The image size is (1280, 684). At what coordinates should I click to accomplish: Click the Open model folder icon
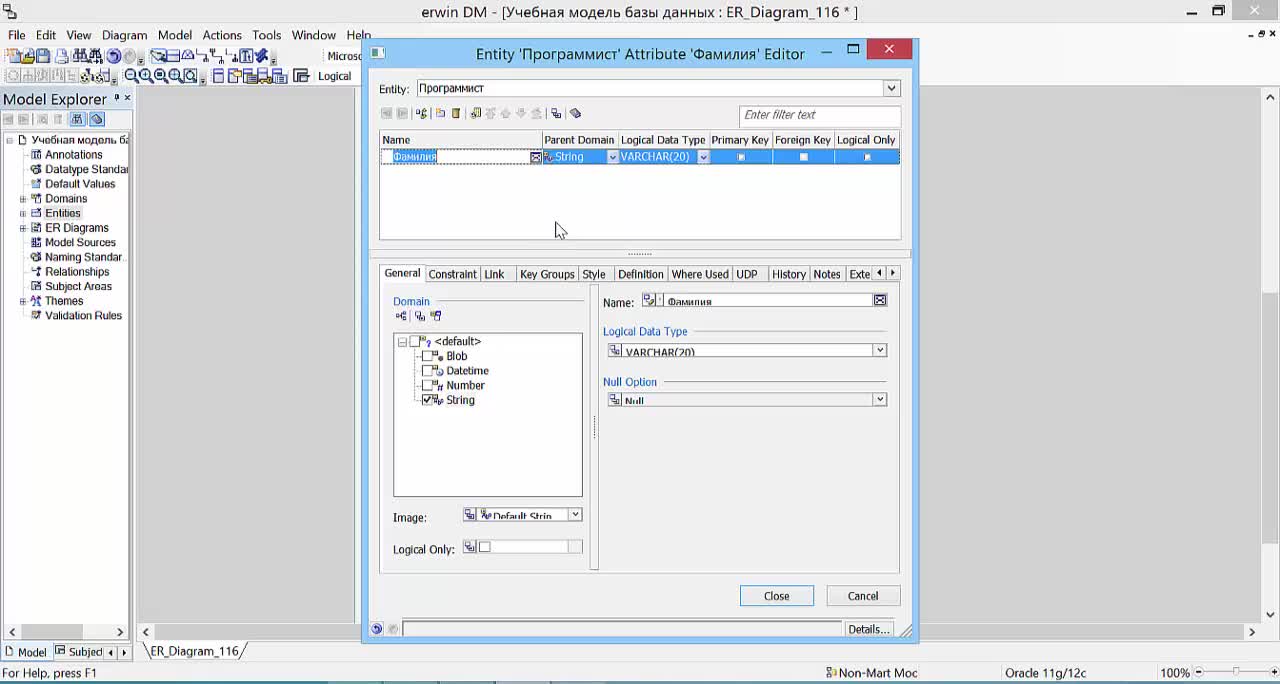(28, 56)
